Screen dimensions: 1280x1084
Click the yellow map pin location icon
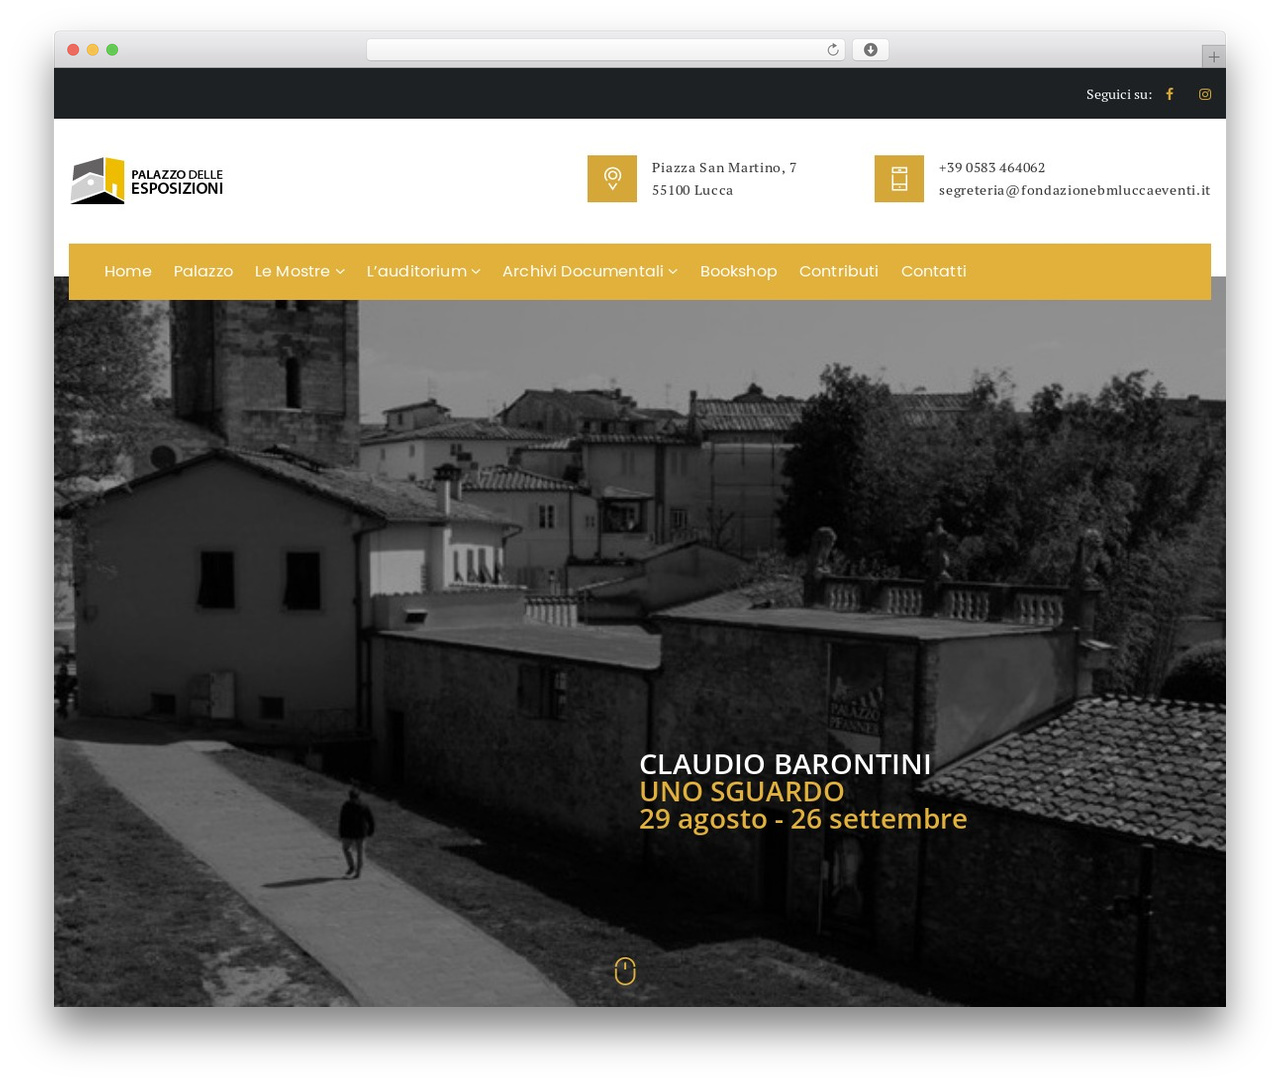coord(612,179)
